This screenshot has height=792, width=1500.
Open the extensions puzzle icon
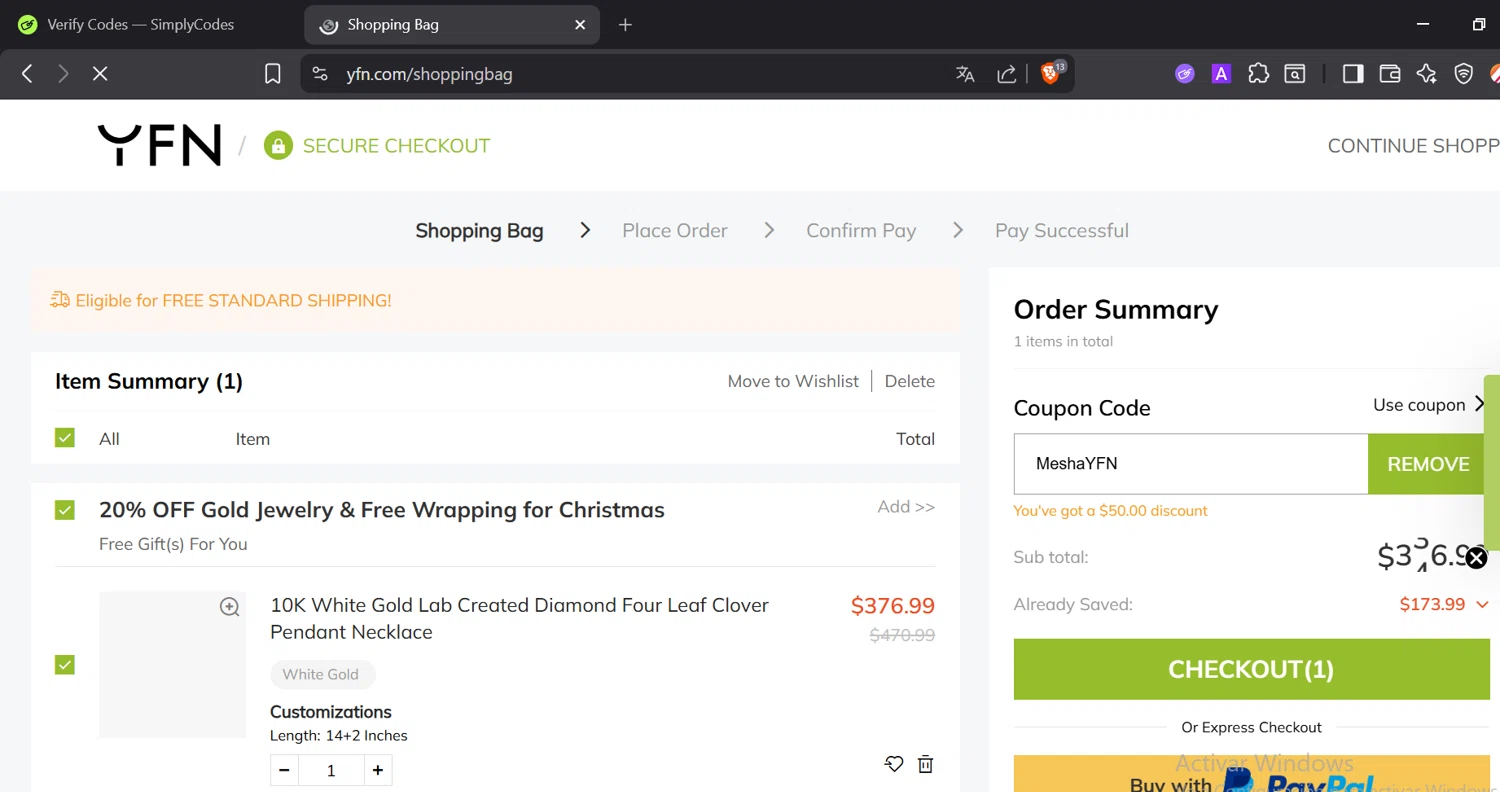1258,73
